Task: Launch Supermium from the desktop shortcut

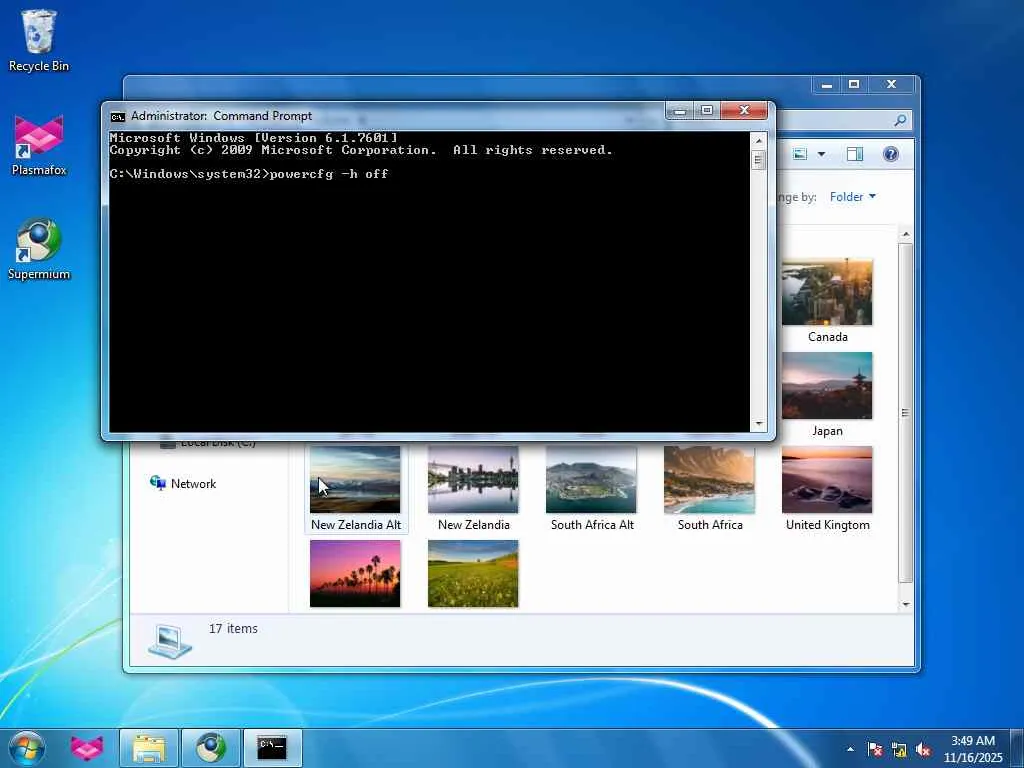Action: coord(39,249)
